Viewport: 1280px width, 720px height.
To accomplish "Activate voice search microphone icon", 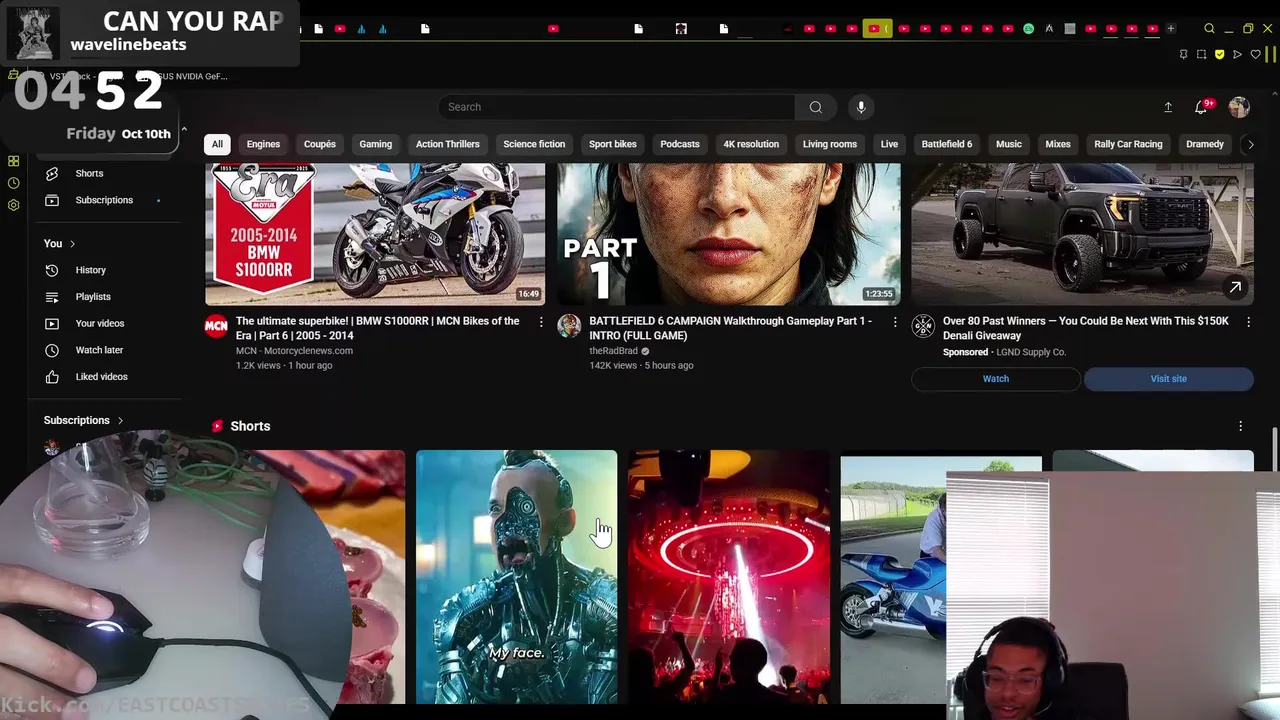I will pyautogui.click(x=861, y=107).
